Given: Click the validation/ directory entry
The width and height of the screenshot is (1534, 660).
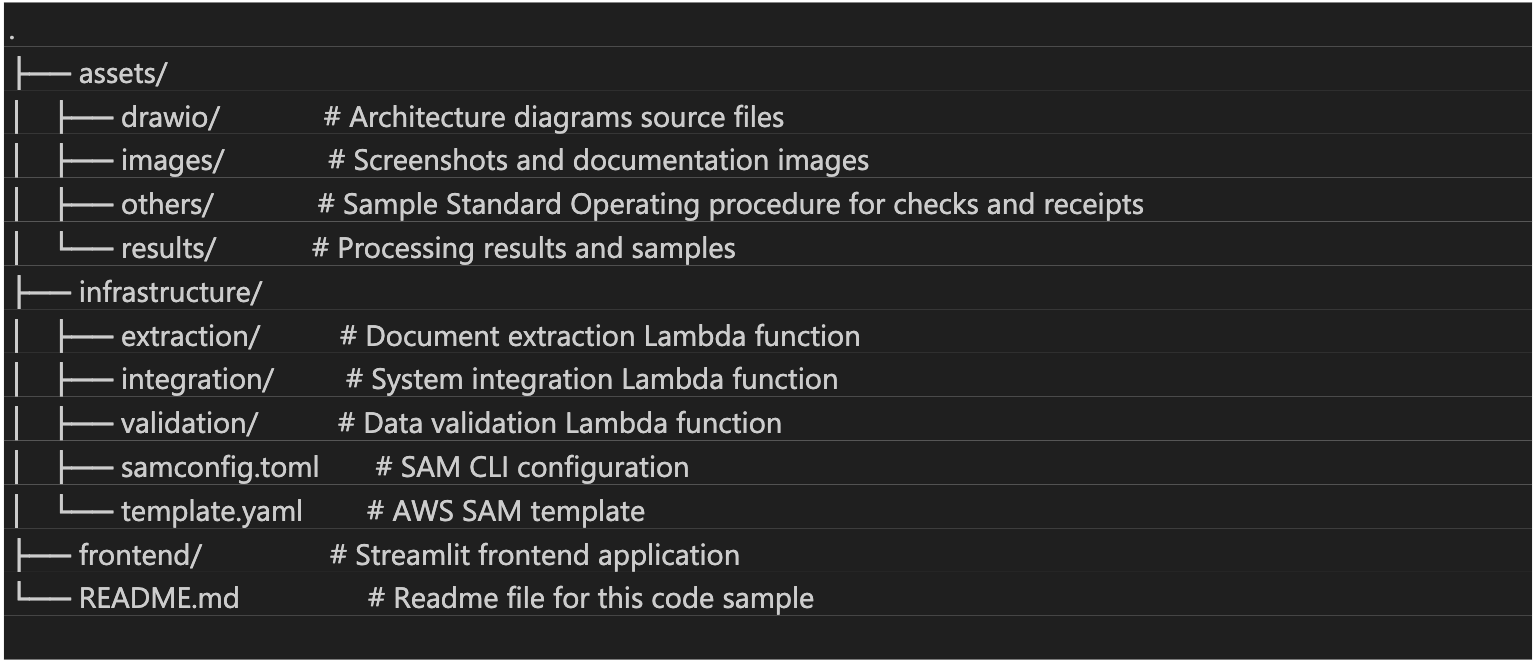Looking at the screenshot, I should 189,424.
